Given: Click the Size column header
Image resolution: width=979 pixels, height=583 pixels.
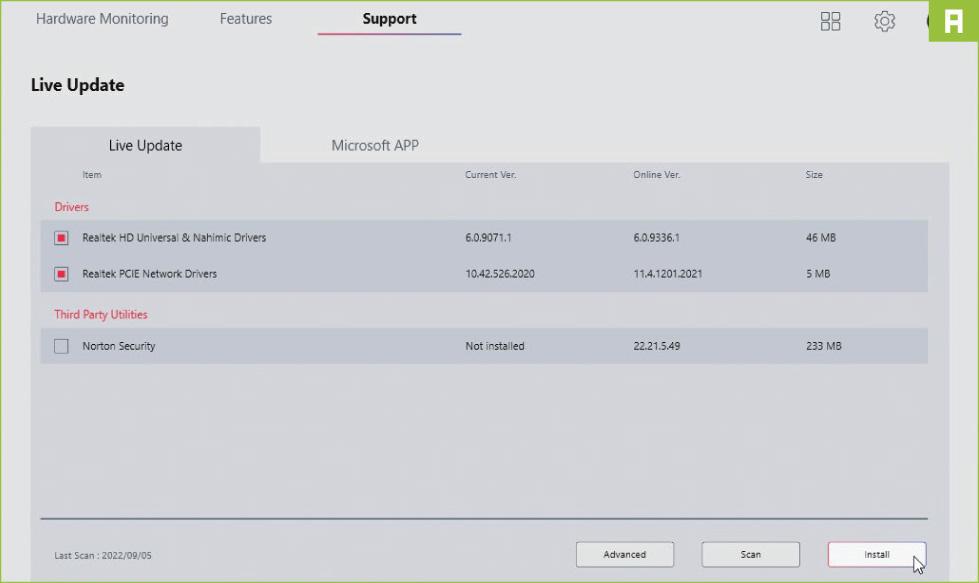Looking at the screenshot, I should [x=814, y=175].
